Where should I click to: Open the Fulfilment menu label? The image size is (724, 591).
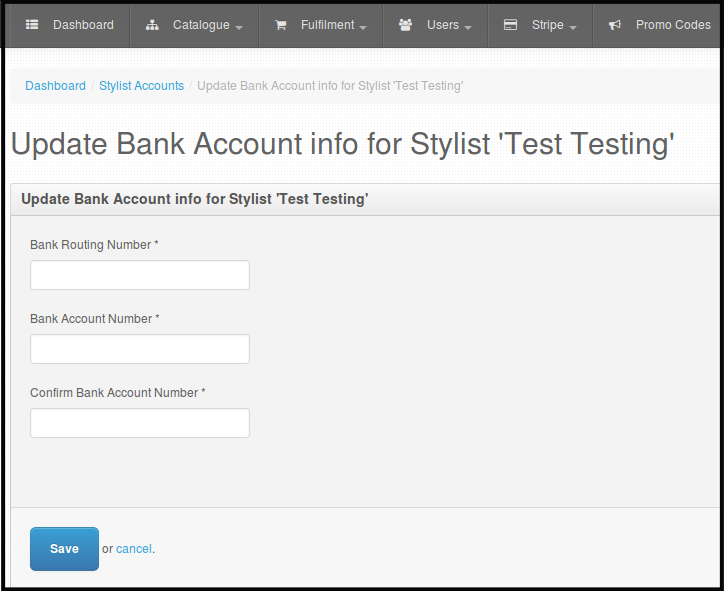pyautogui.click(x=327, y=25)
